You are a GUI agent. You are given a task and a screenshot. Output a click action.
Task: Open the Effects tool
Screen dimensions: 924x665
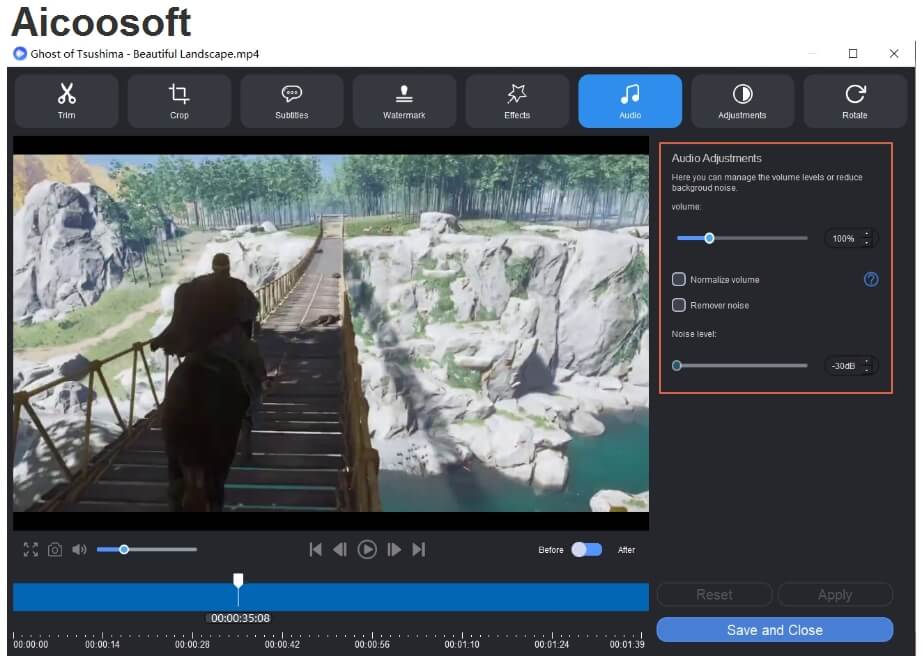click(x=517, y=101)
